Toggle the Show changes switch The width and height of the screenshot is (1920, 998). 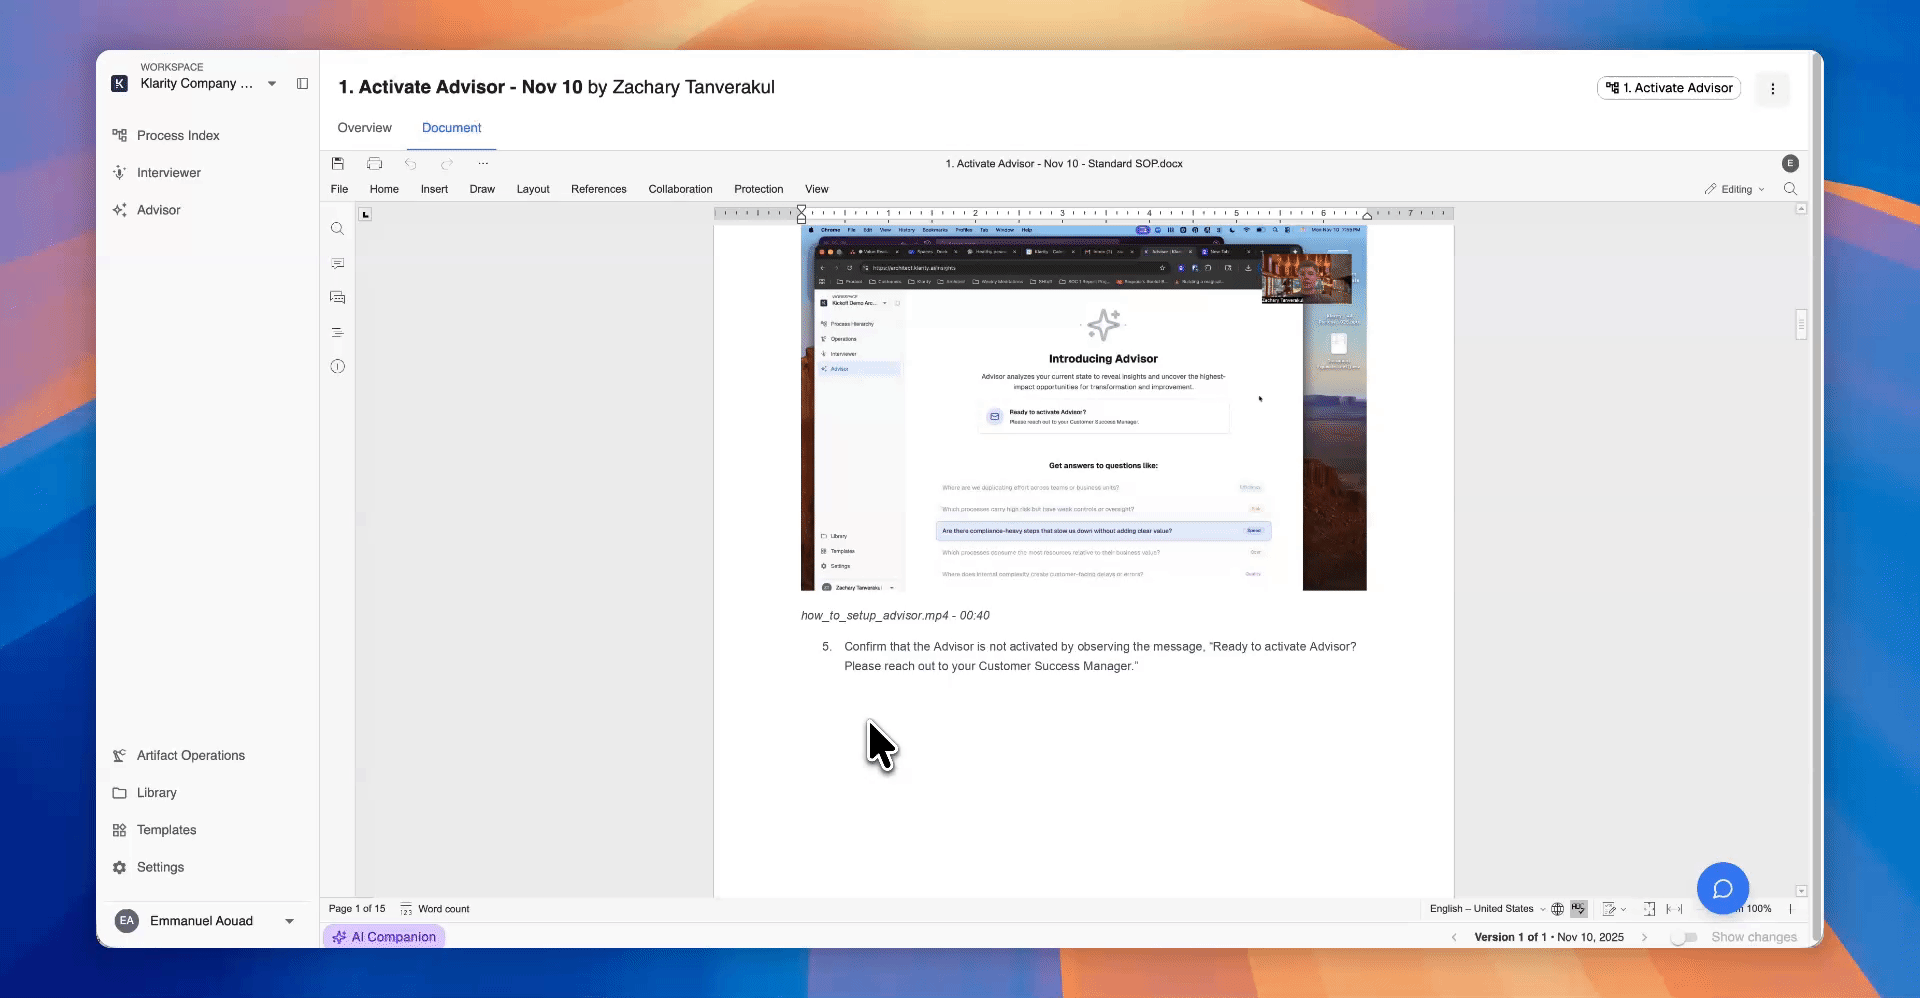pos(1685,937)
